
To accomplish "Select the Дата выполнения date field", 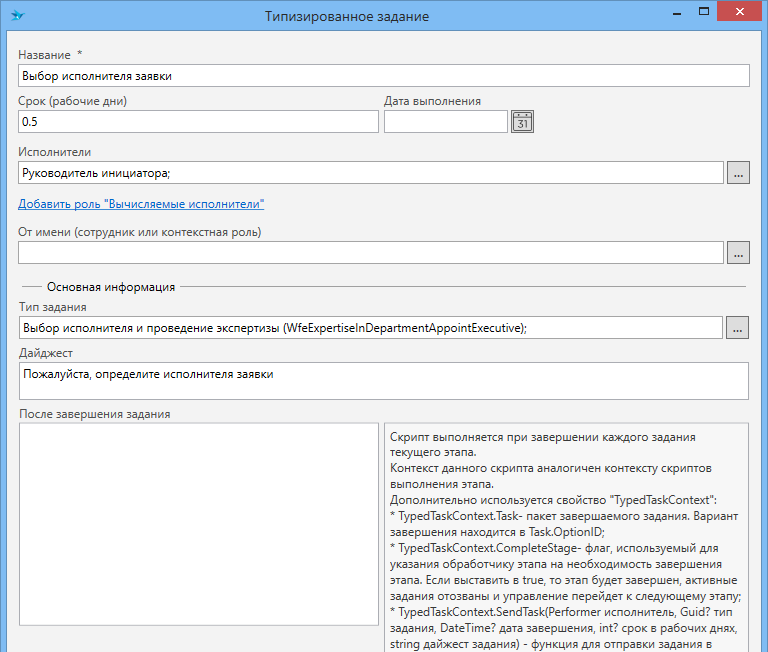I will click(x=445, y=121).
